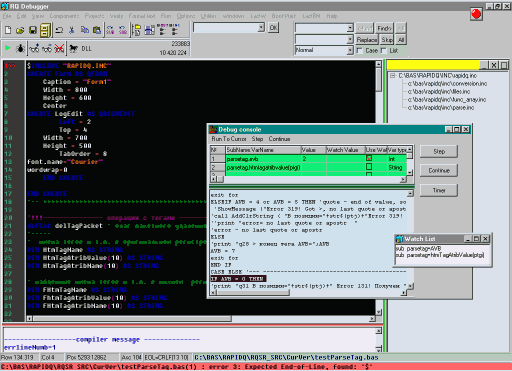Paste from clipboard with the paste icon

(x=97, y=30)
